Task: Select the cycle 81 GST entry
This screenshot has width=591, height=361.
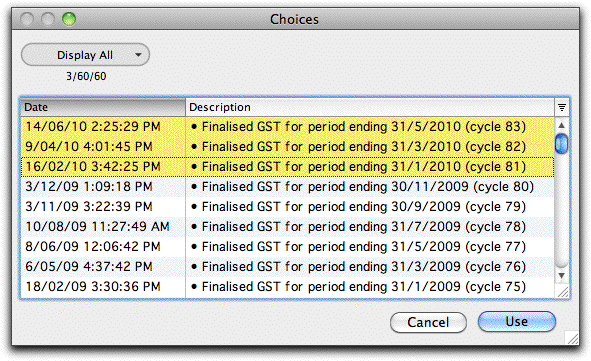Action: tap(288, 167)
